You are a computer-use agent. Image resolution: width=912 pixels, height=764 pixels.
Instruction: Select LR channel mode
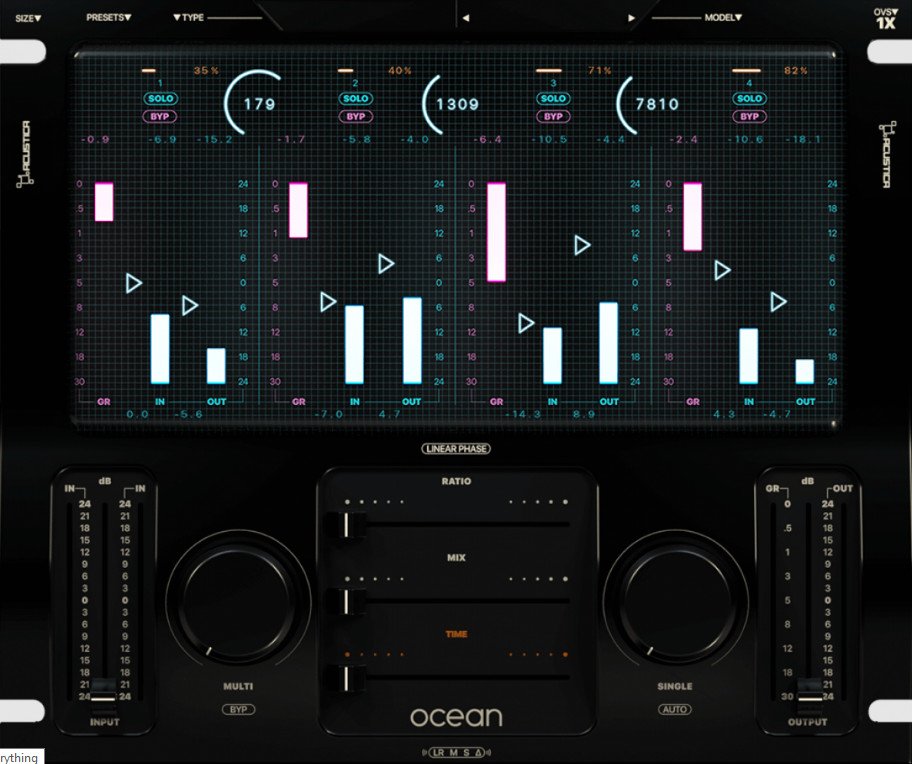pos(439,753)
